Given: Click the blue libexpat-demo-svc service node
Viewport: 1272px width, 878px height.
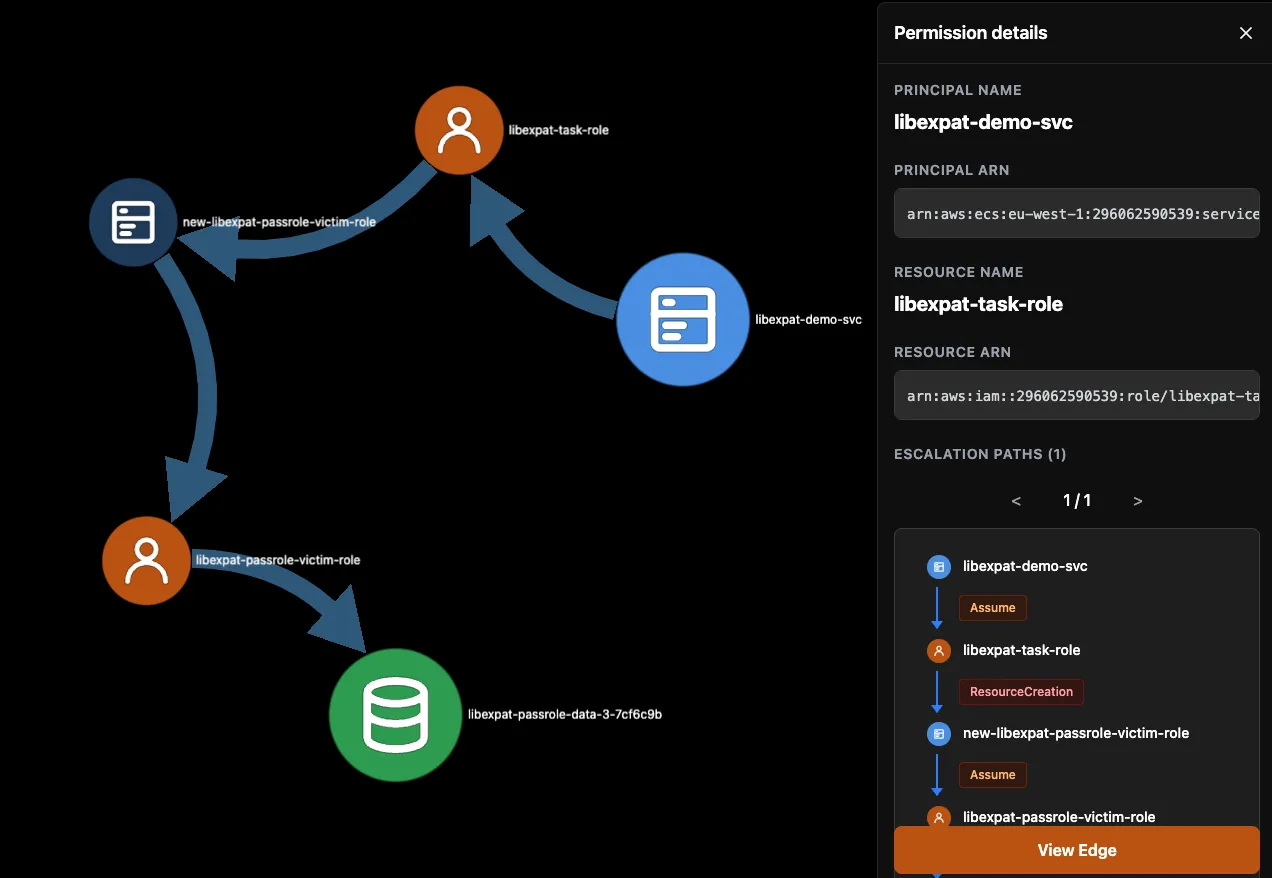Looking at the screenshot, I should click(682, 319).
